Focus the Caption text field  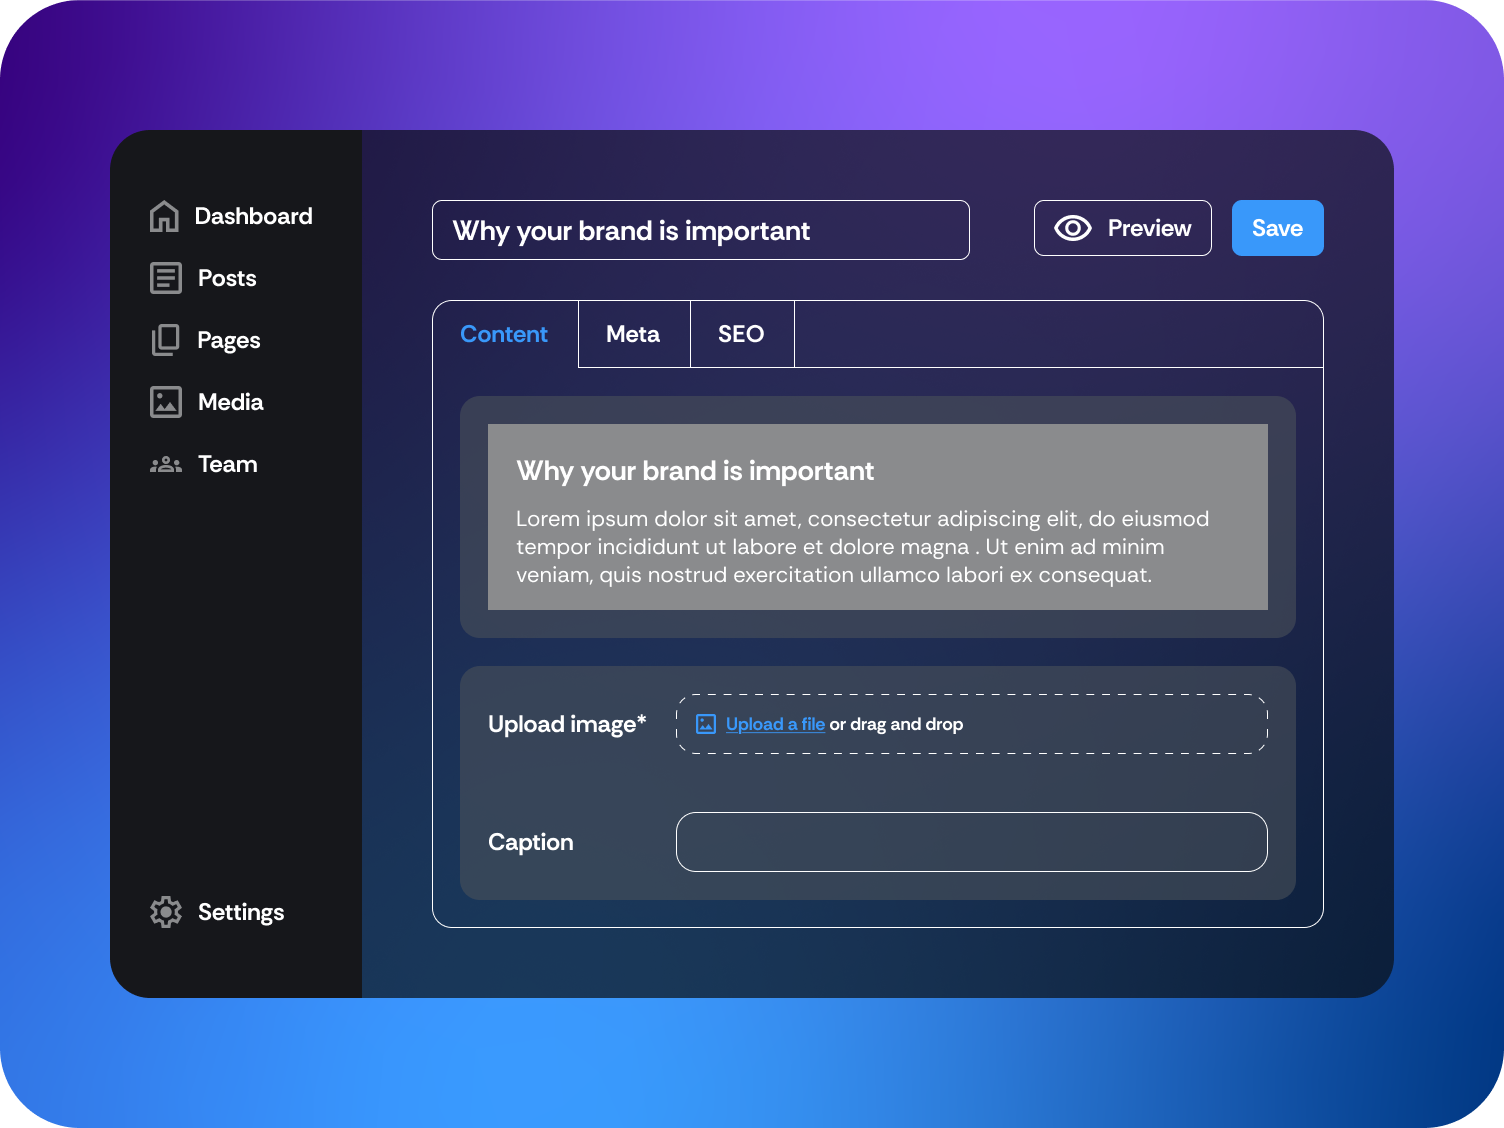971,842
